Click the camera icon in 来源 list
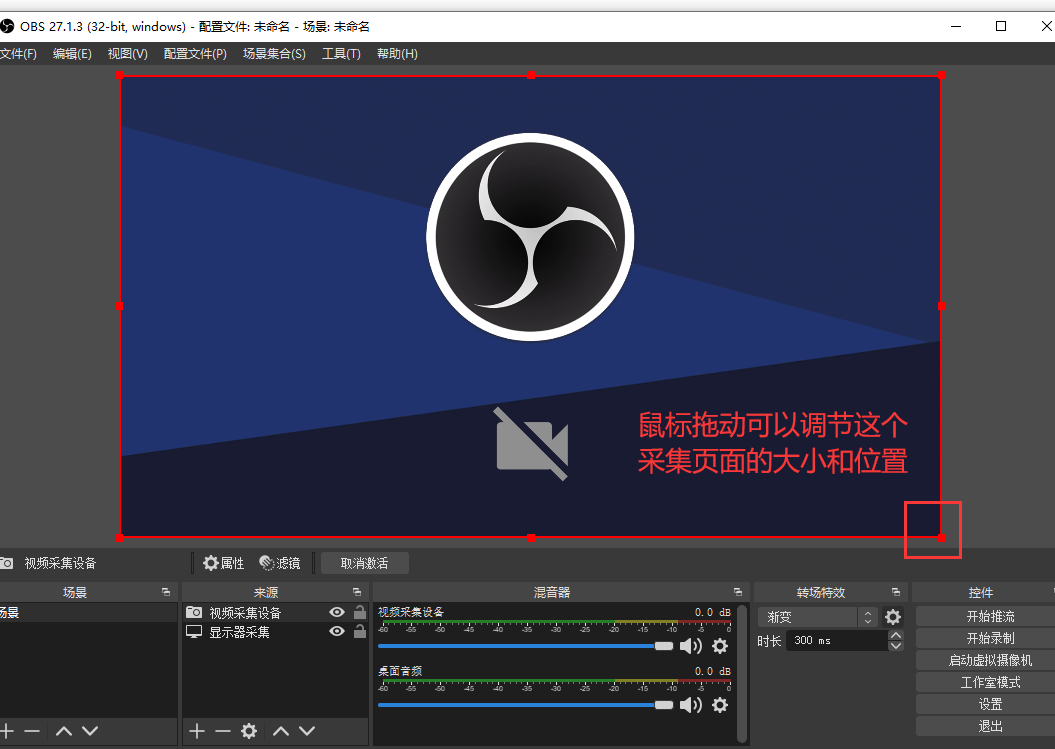The image size is (1055, 749). coord(194,612)
